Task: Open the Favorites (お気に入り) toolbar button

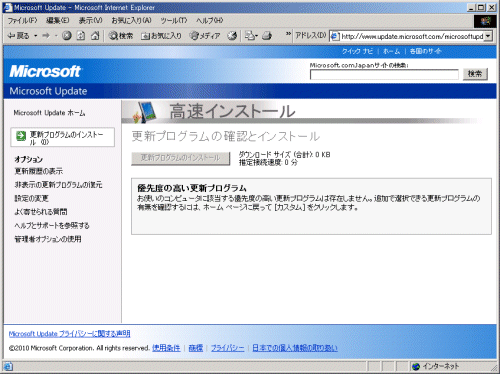Action: click(161, 36)
